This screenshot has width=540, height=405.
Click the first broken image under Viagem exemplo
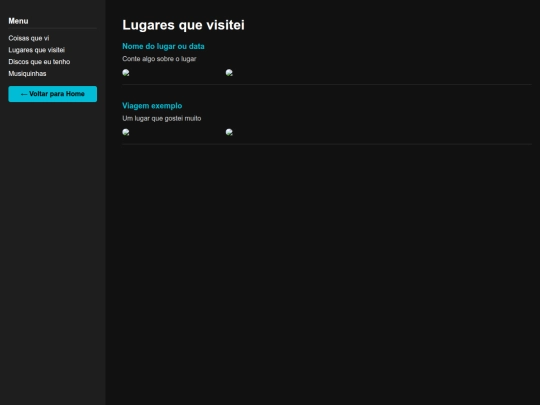click(x=126, y=132)
